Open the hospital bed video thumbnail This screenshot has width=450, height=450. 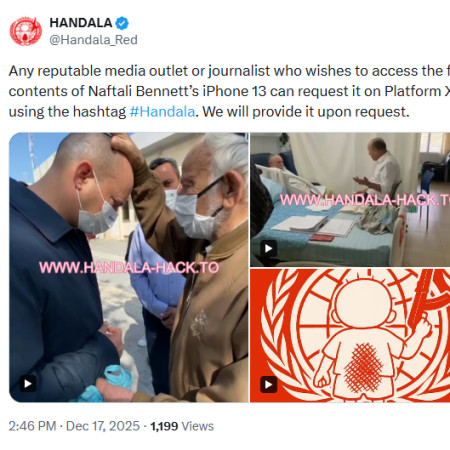(x=350, y=199)
